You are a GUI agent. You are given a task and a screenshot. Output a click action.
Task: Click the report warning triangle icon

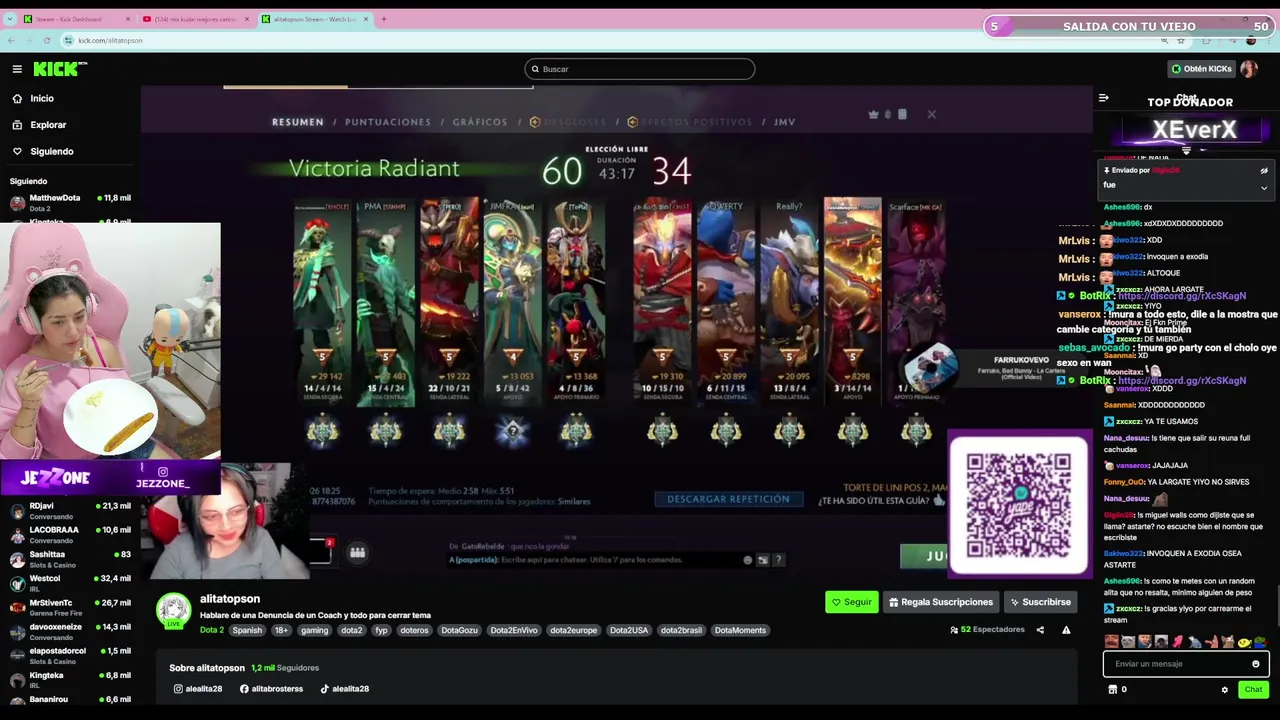[x=1066, y=630]
